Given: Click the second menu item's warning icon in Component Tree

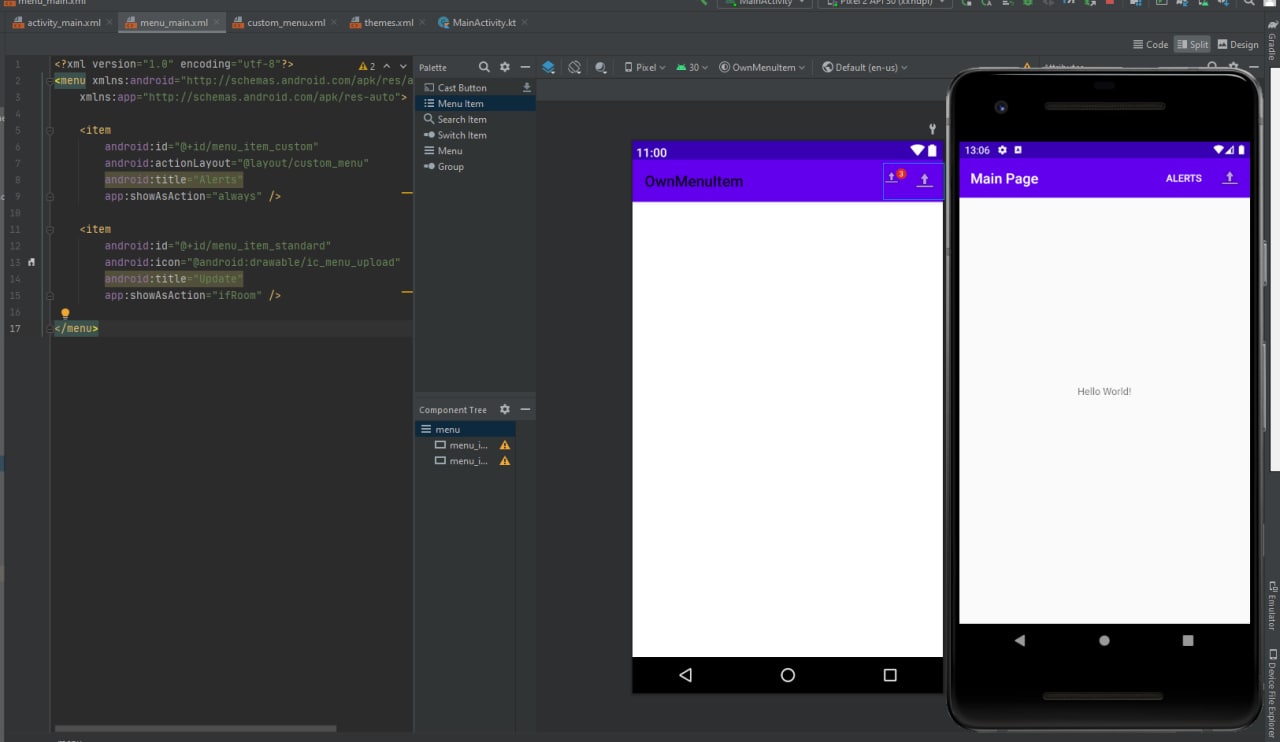Looking at the screenshot, I should point(505,461).
